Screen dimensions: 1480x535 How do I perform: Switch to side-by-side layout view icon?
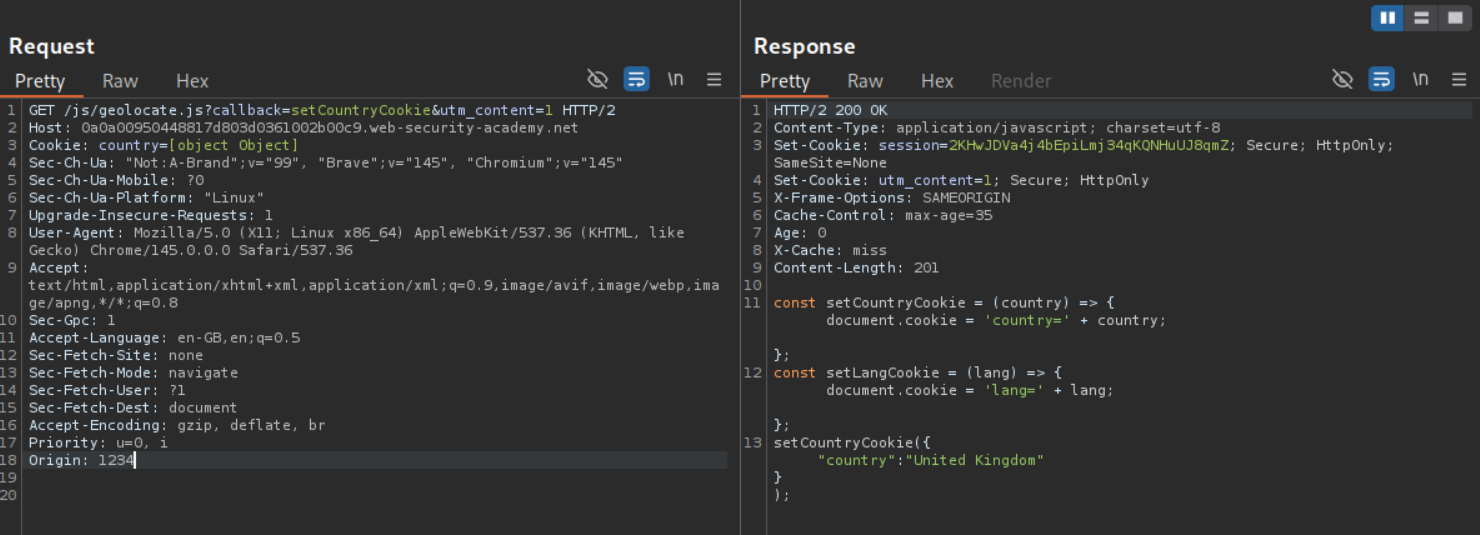[1387, 18]
